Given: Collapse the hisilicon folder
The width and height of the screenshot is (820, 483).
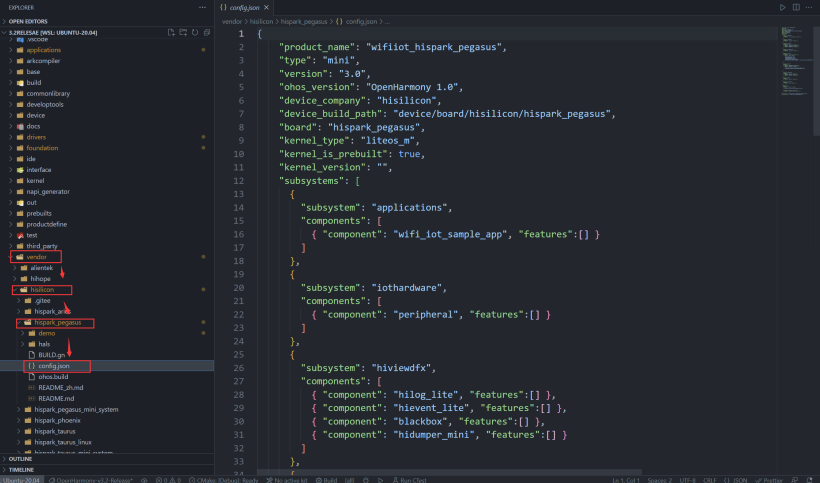Looking at the screenshot, I should (42, 290).
